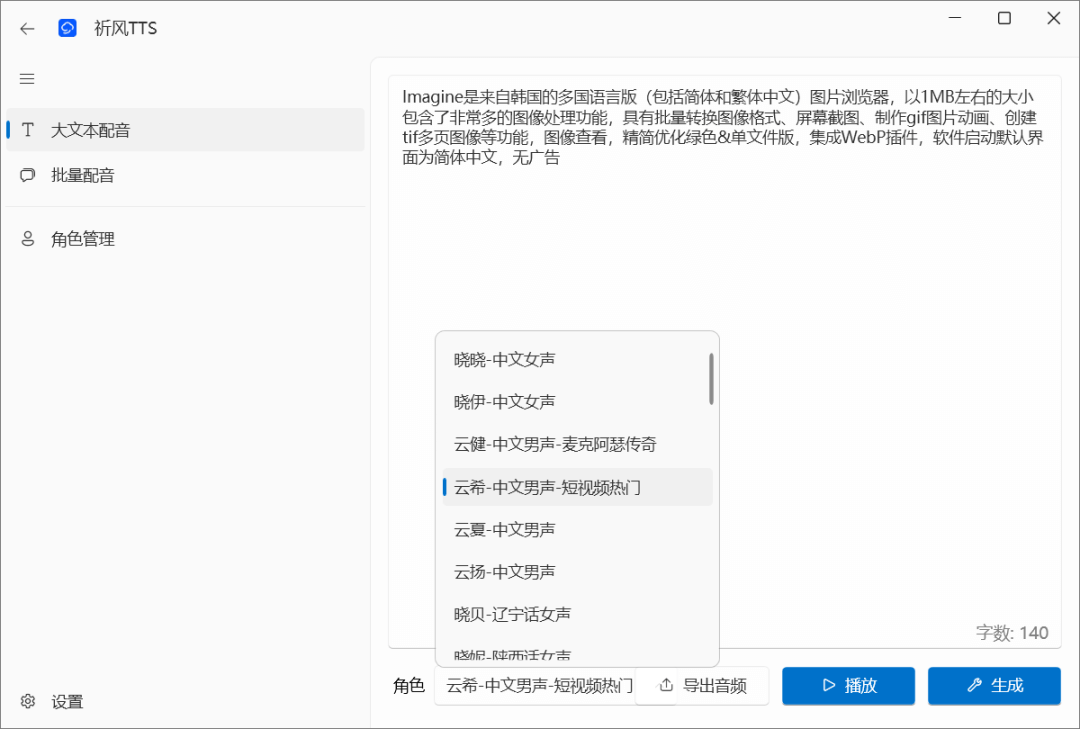The image size is (1080, 729).
Task: Select voice 云夏-中文男声
Action: pos(577,529)
